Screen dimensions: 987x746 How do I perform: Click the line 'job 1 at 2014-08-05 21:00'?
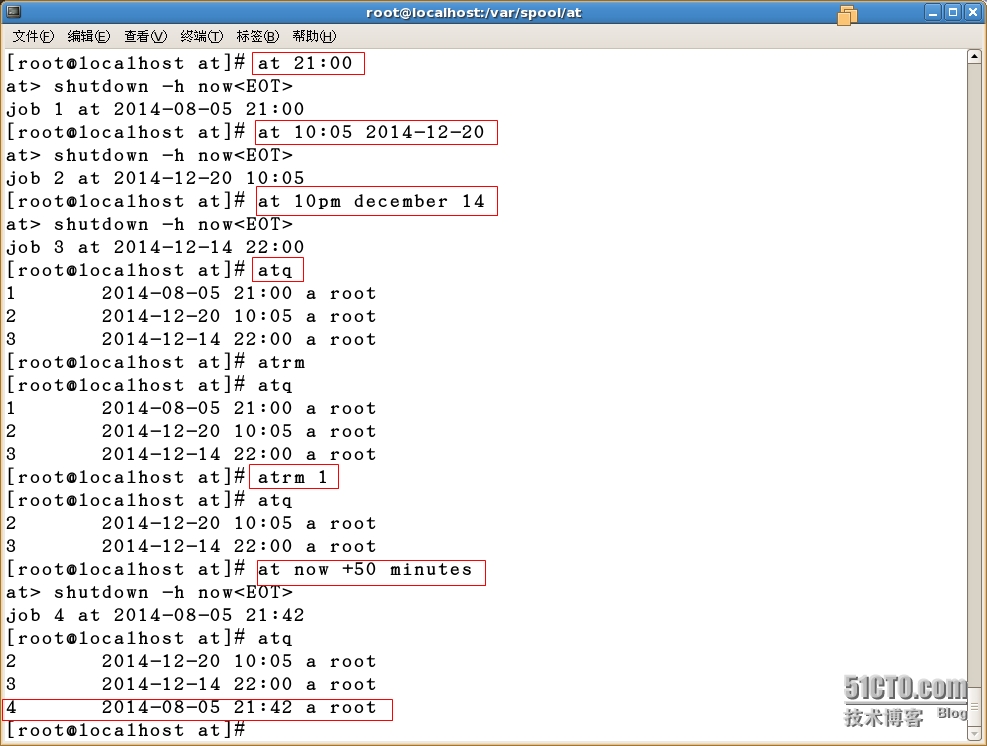pos(155,110)
